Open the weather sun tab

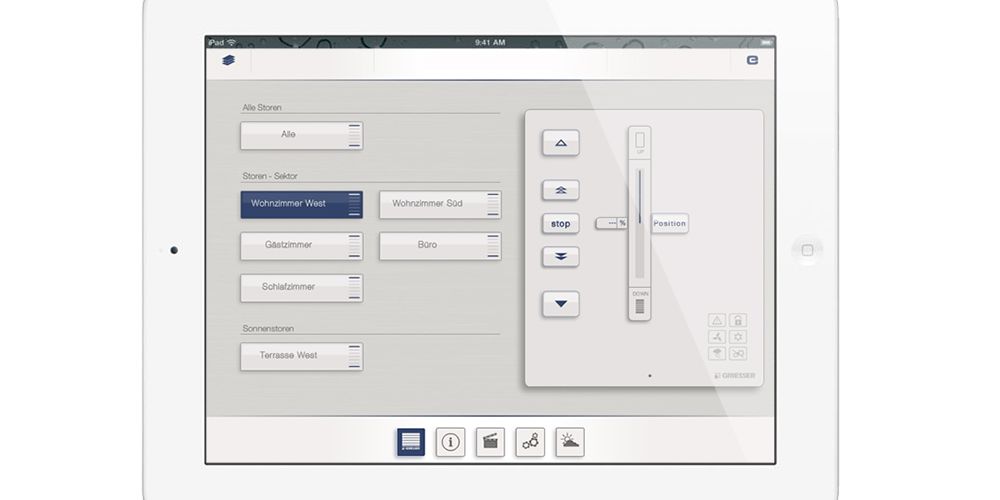pyautogui.click(x=570, y=442)
